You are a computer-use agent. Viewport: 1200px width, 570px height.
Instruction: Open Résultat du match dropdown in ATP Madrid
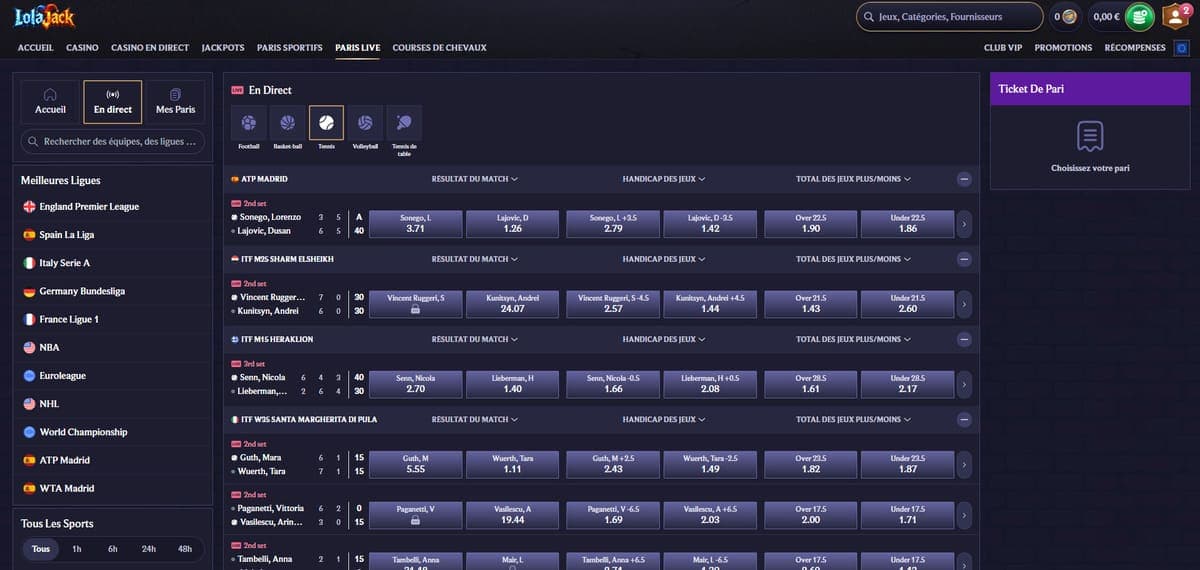point(474,179)
